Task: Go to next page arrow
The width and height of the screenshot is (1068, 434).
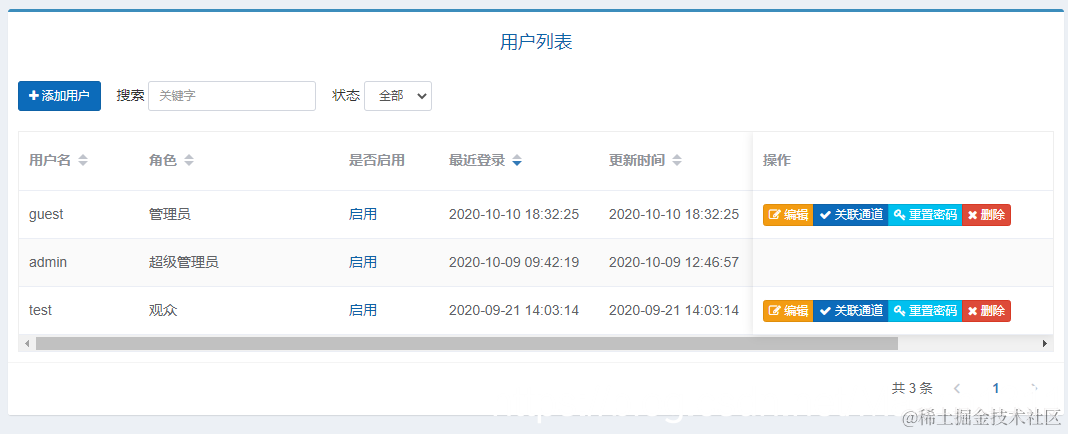Action: 1035,389
